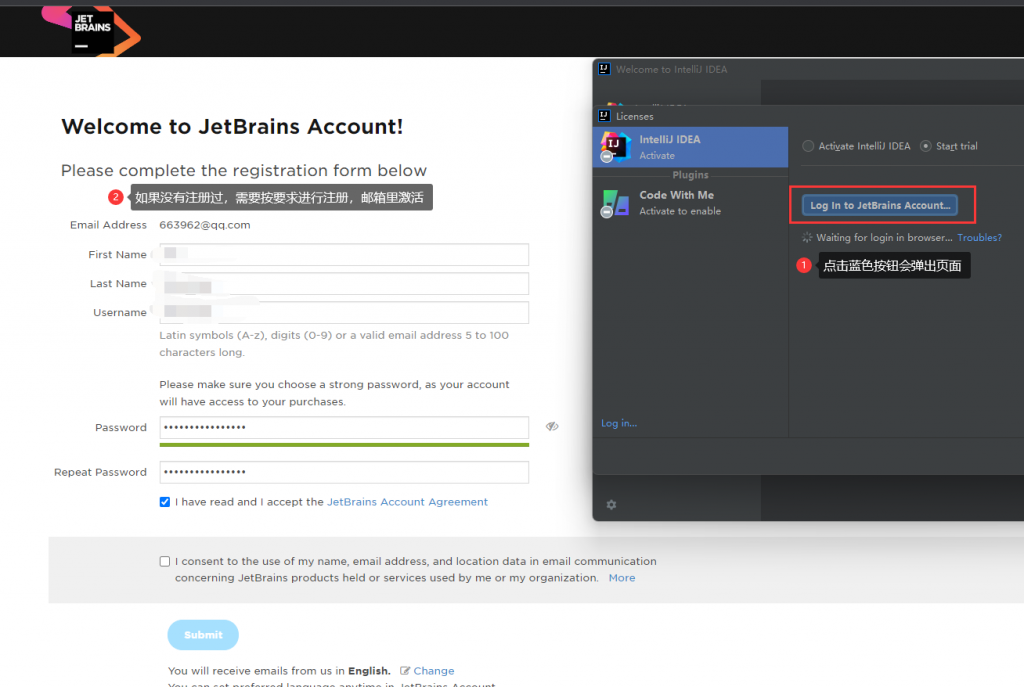Screen dimensions: 1024x687
Task: Select Code With Me plugin entry
Action: [690, 203]
